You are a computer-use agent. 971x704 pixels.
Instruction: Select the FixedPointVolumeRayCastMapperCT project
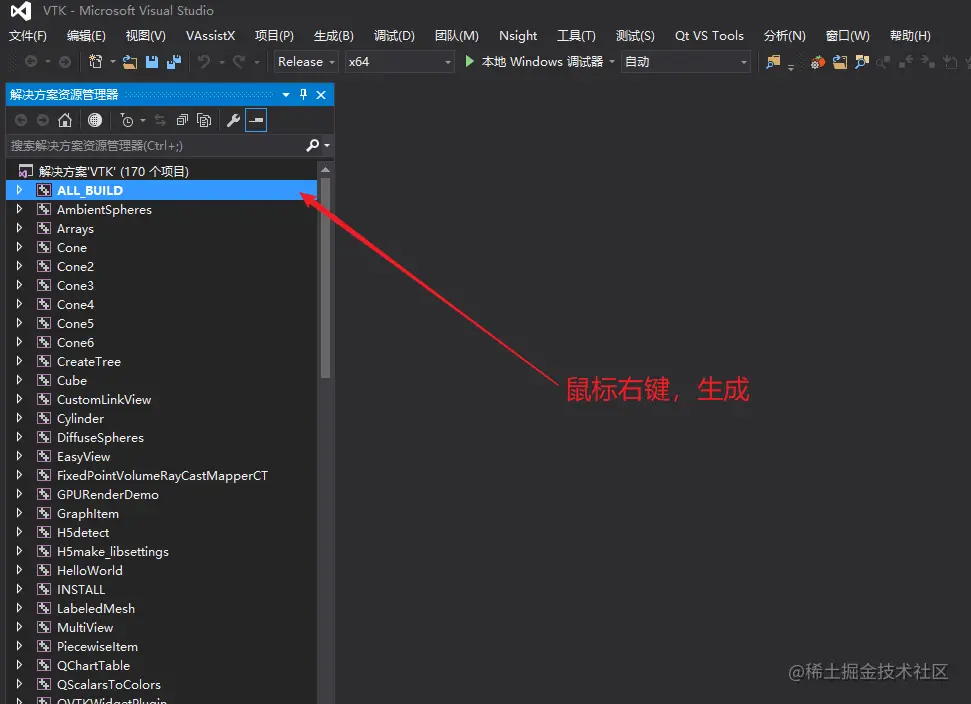point(161,476)
